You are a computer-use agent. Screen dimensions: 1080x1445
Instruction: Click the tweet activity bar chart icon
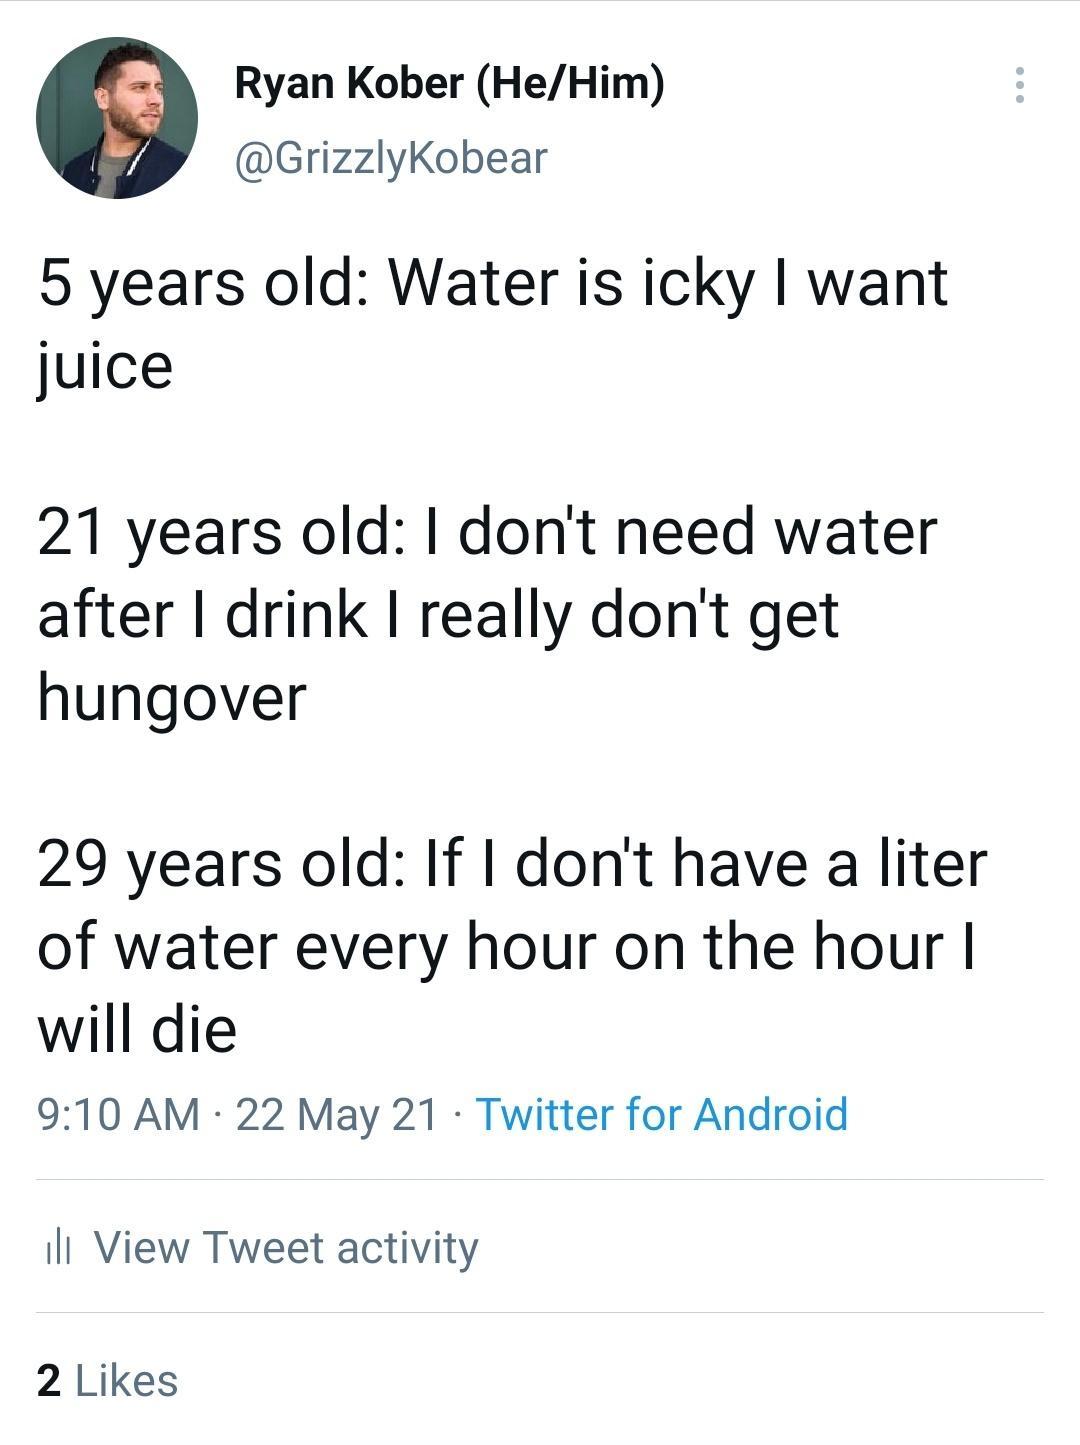[59, 1248]
